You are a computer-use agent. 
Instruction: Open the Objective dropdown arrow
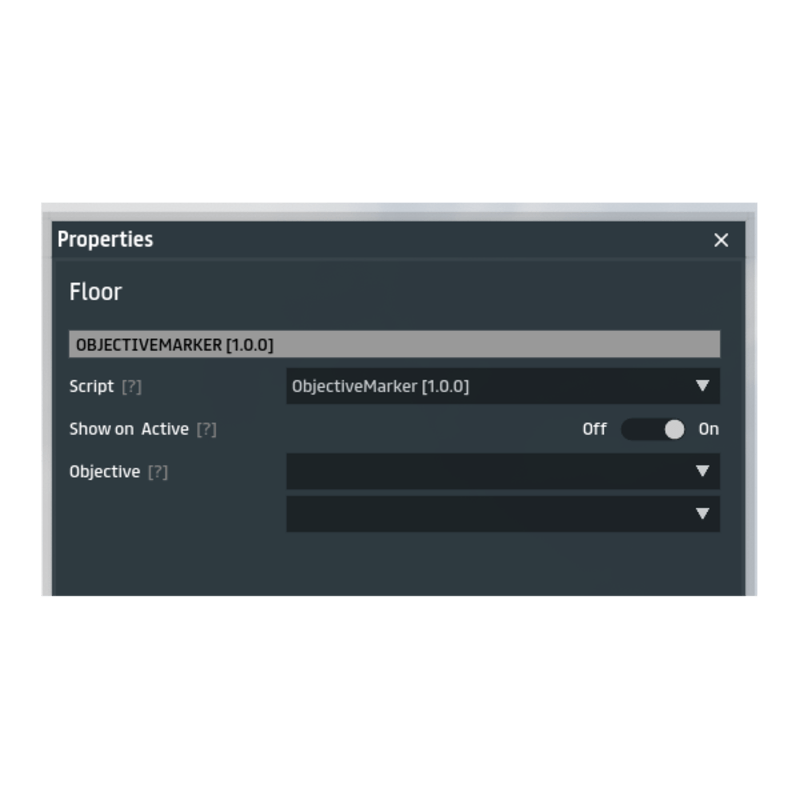[703, 471]
